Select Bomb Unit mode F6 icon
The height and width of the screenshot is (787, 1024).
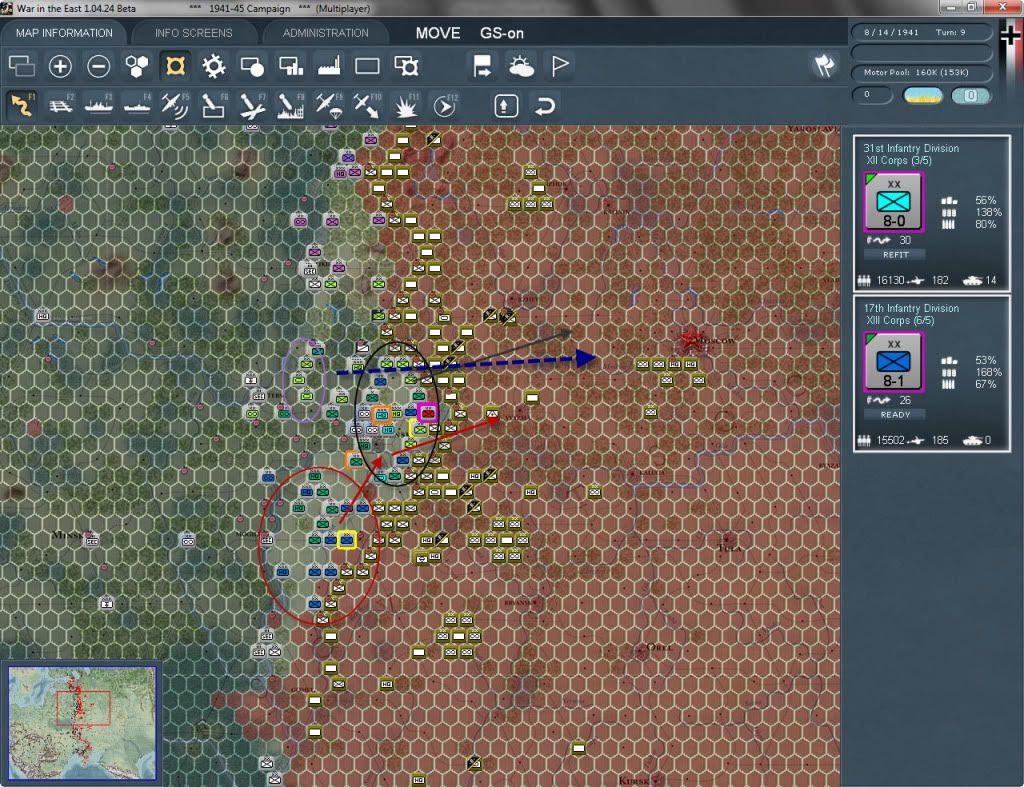(214, 105)
